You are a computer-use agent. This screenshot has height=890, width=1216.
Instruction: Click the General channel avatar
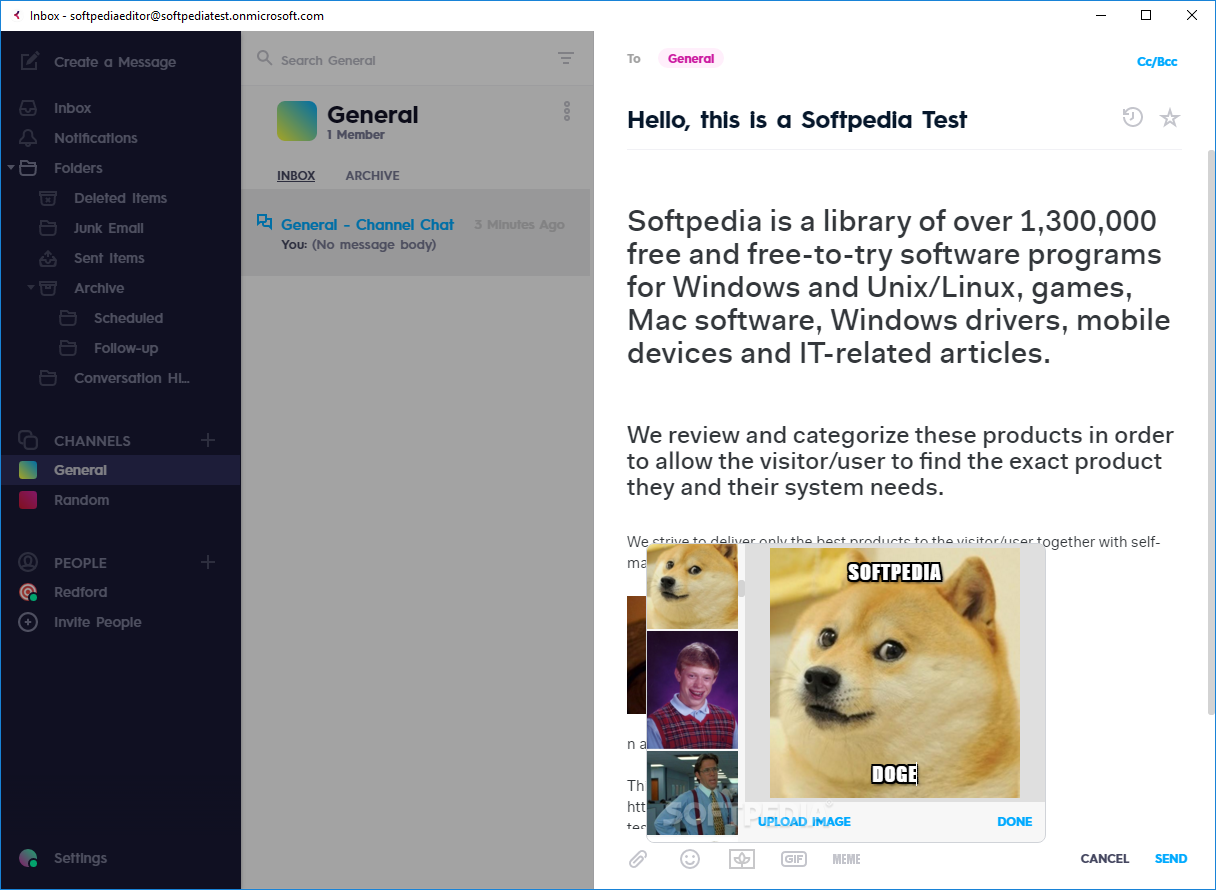[297, 121]
